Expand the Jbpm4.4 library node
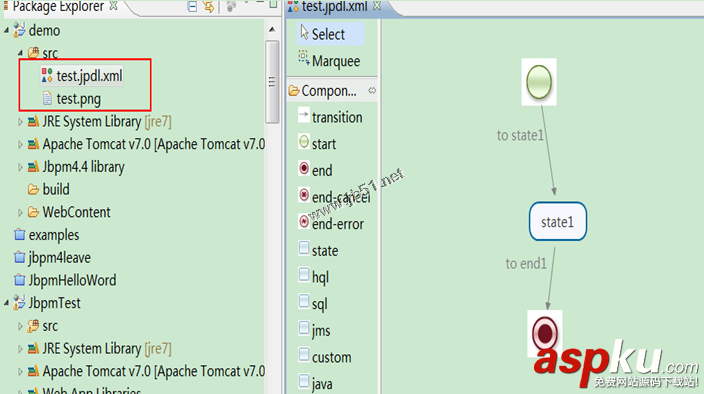The height and width of the screenshot is (394, 704). tap(20, 167)
